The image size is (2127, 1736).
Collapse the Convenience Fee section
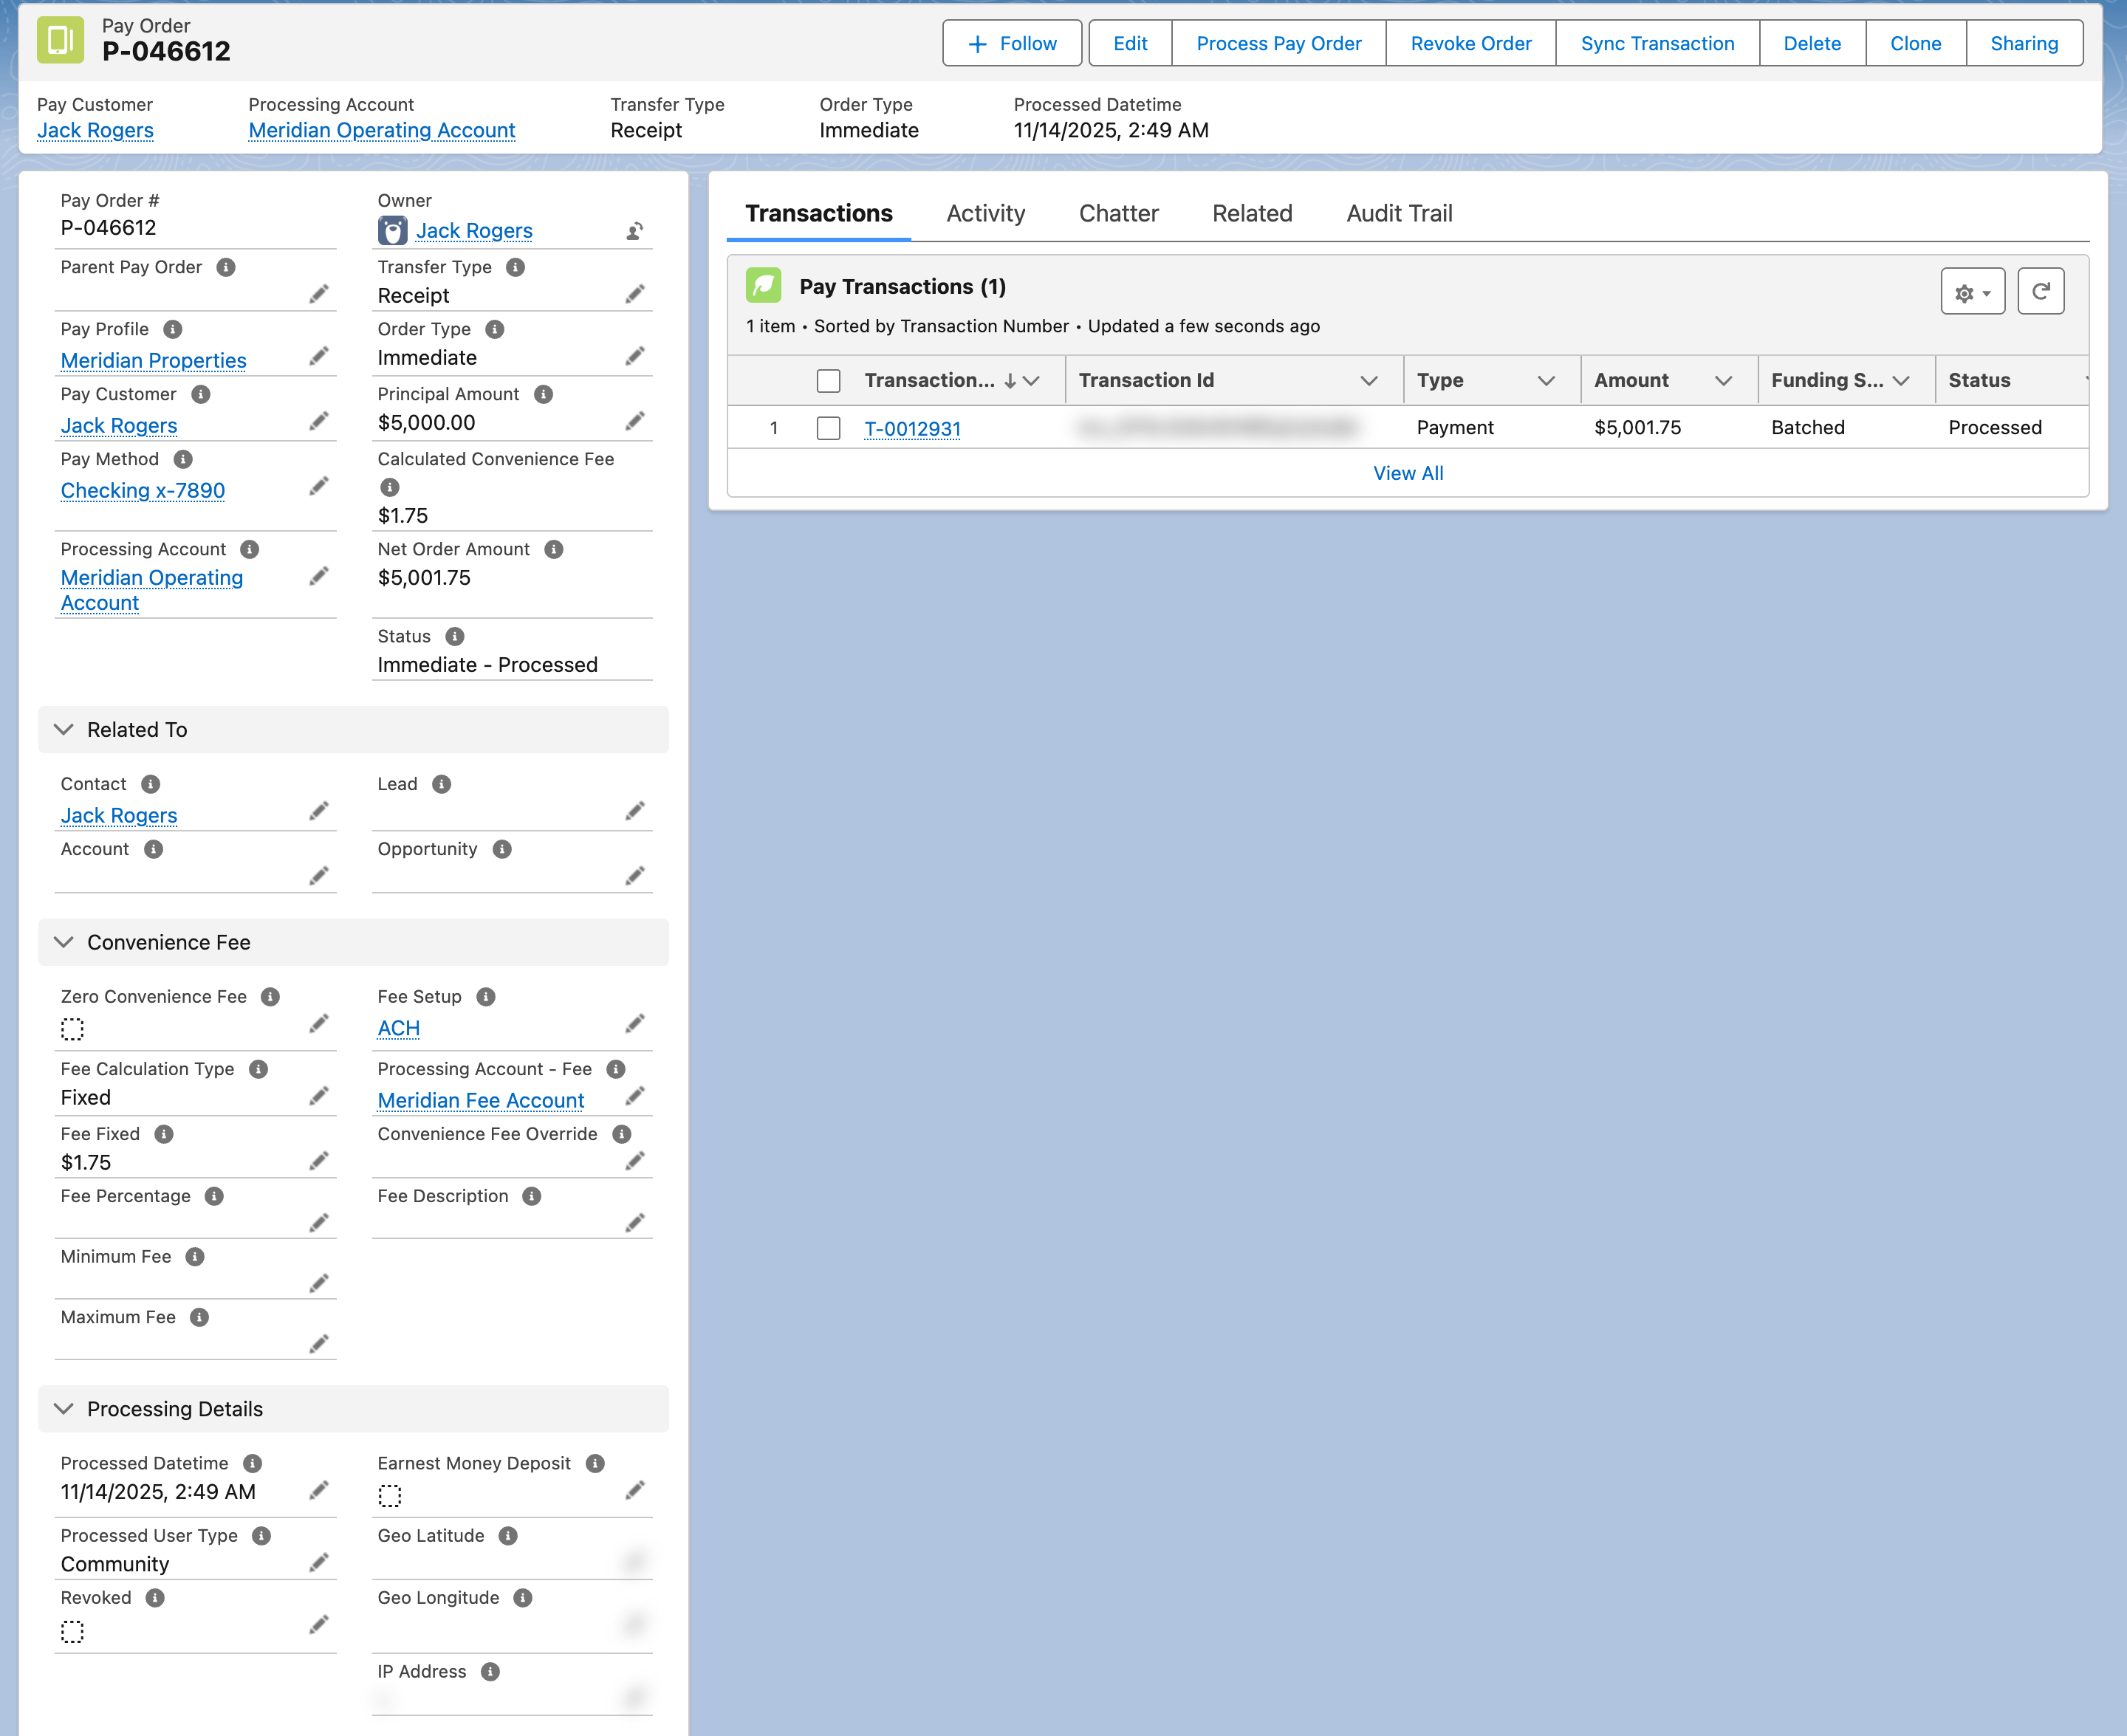[64, 942]
